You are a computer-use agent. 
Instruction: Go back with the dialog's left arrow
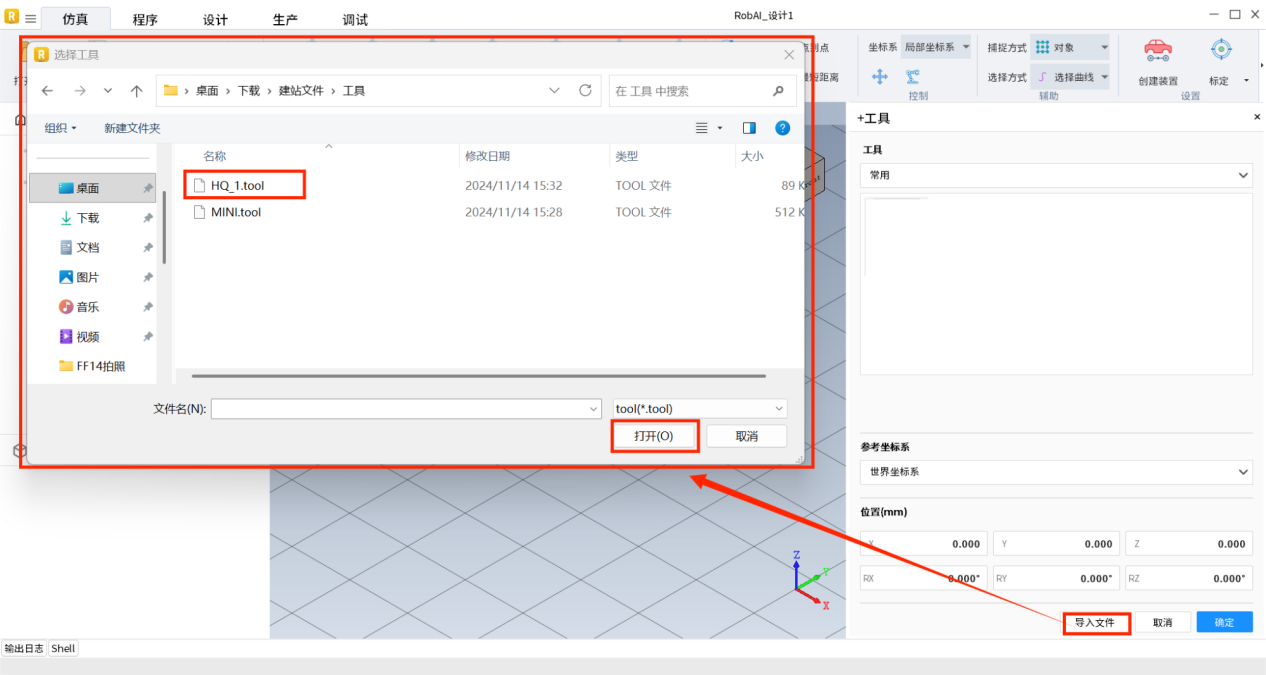(47, 91)
